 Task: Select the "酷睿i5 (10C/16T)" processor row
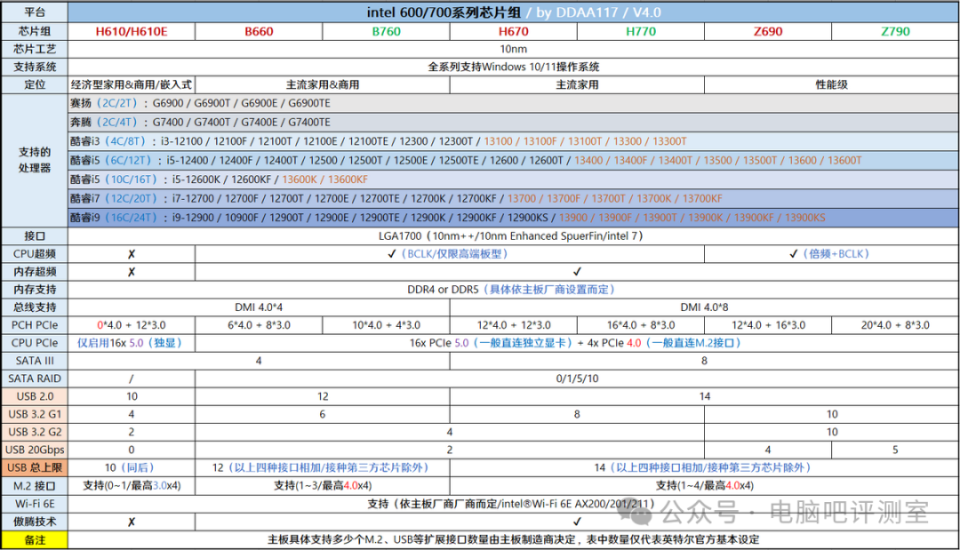pyautogui.click(x=513, y=179)
